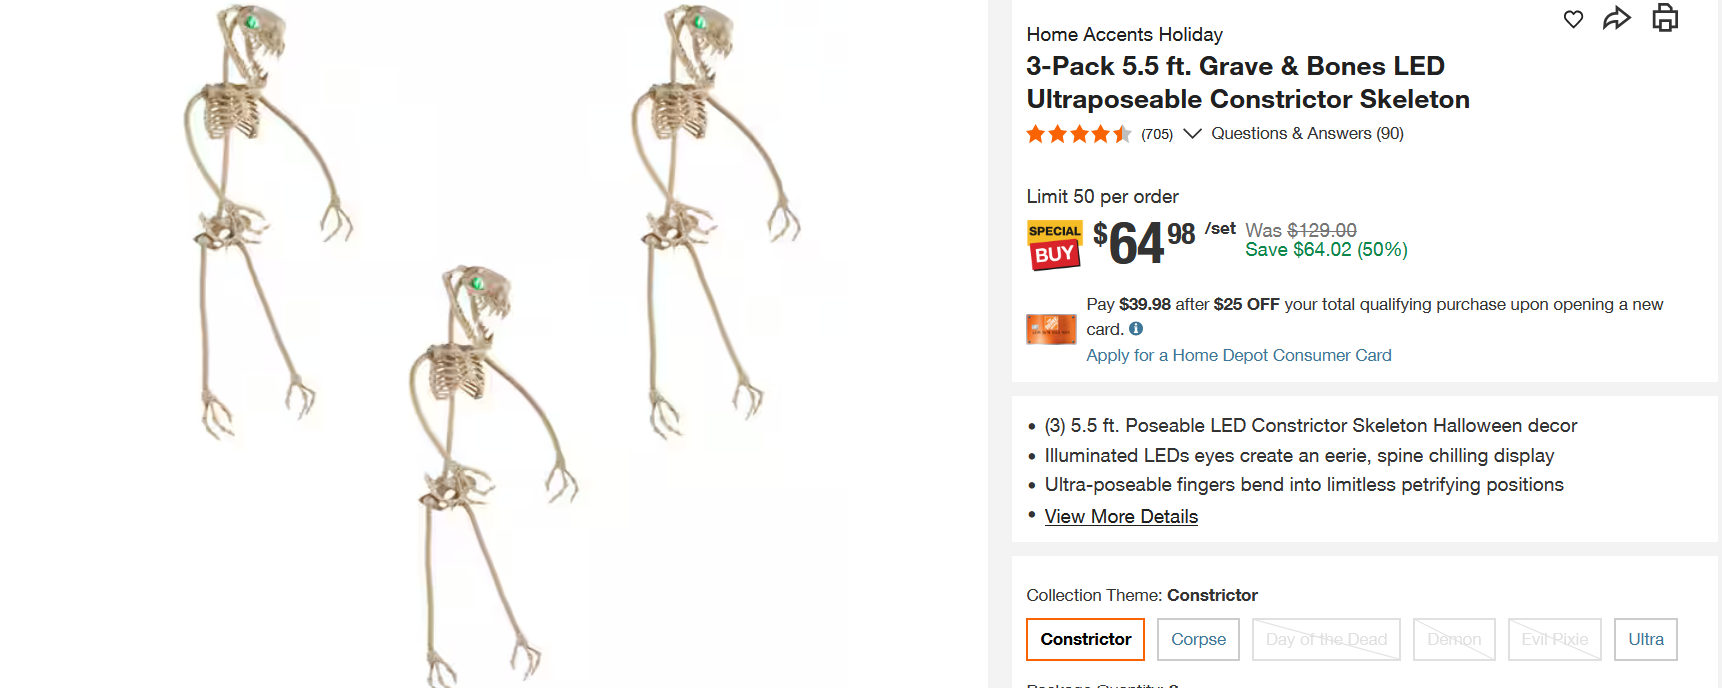The width and height of the screenshot is (1722, 688).
Task: Click Apply for a Home Depot Consumer Card
Action: 1238,355
